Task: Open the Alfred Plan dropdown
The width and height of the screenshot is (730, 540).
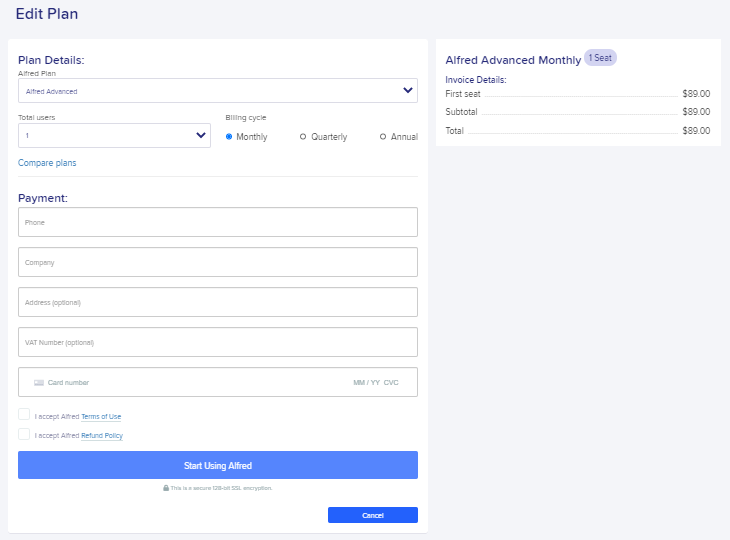Action: coord(218,90)
